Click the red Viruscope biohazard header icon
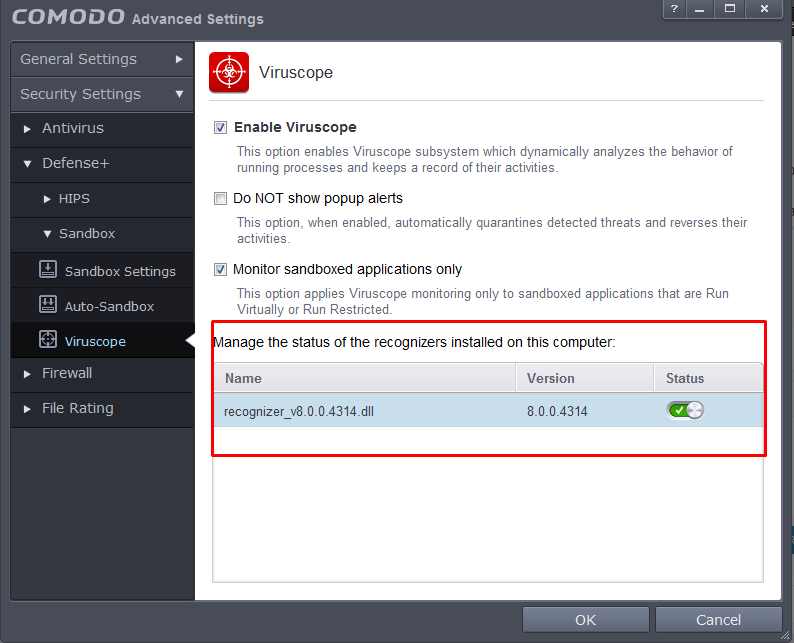 [229, 72]
